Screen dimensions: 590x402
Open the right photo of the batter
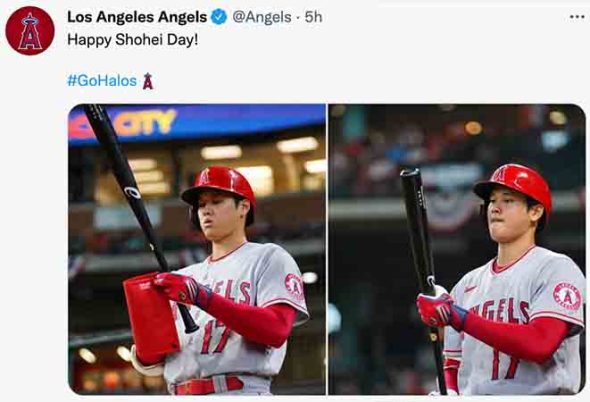[457, 249]
